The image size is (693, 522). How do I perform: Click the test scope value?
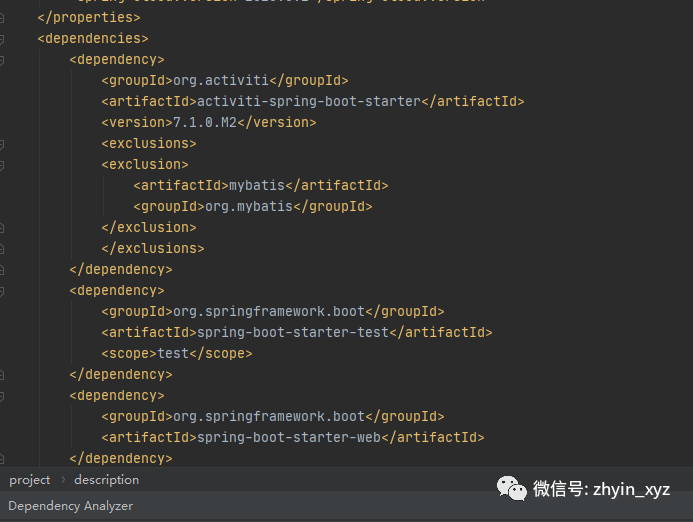click(172, 354)
